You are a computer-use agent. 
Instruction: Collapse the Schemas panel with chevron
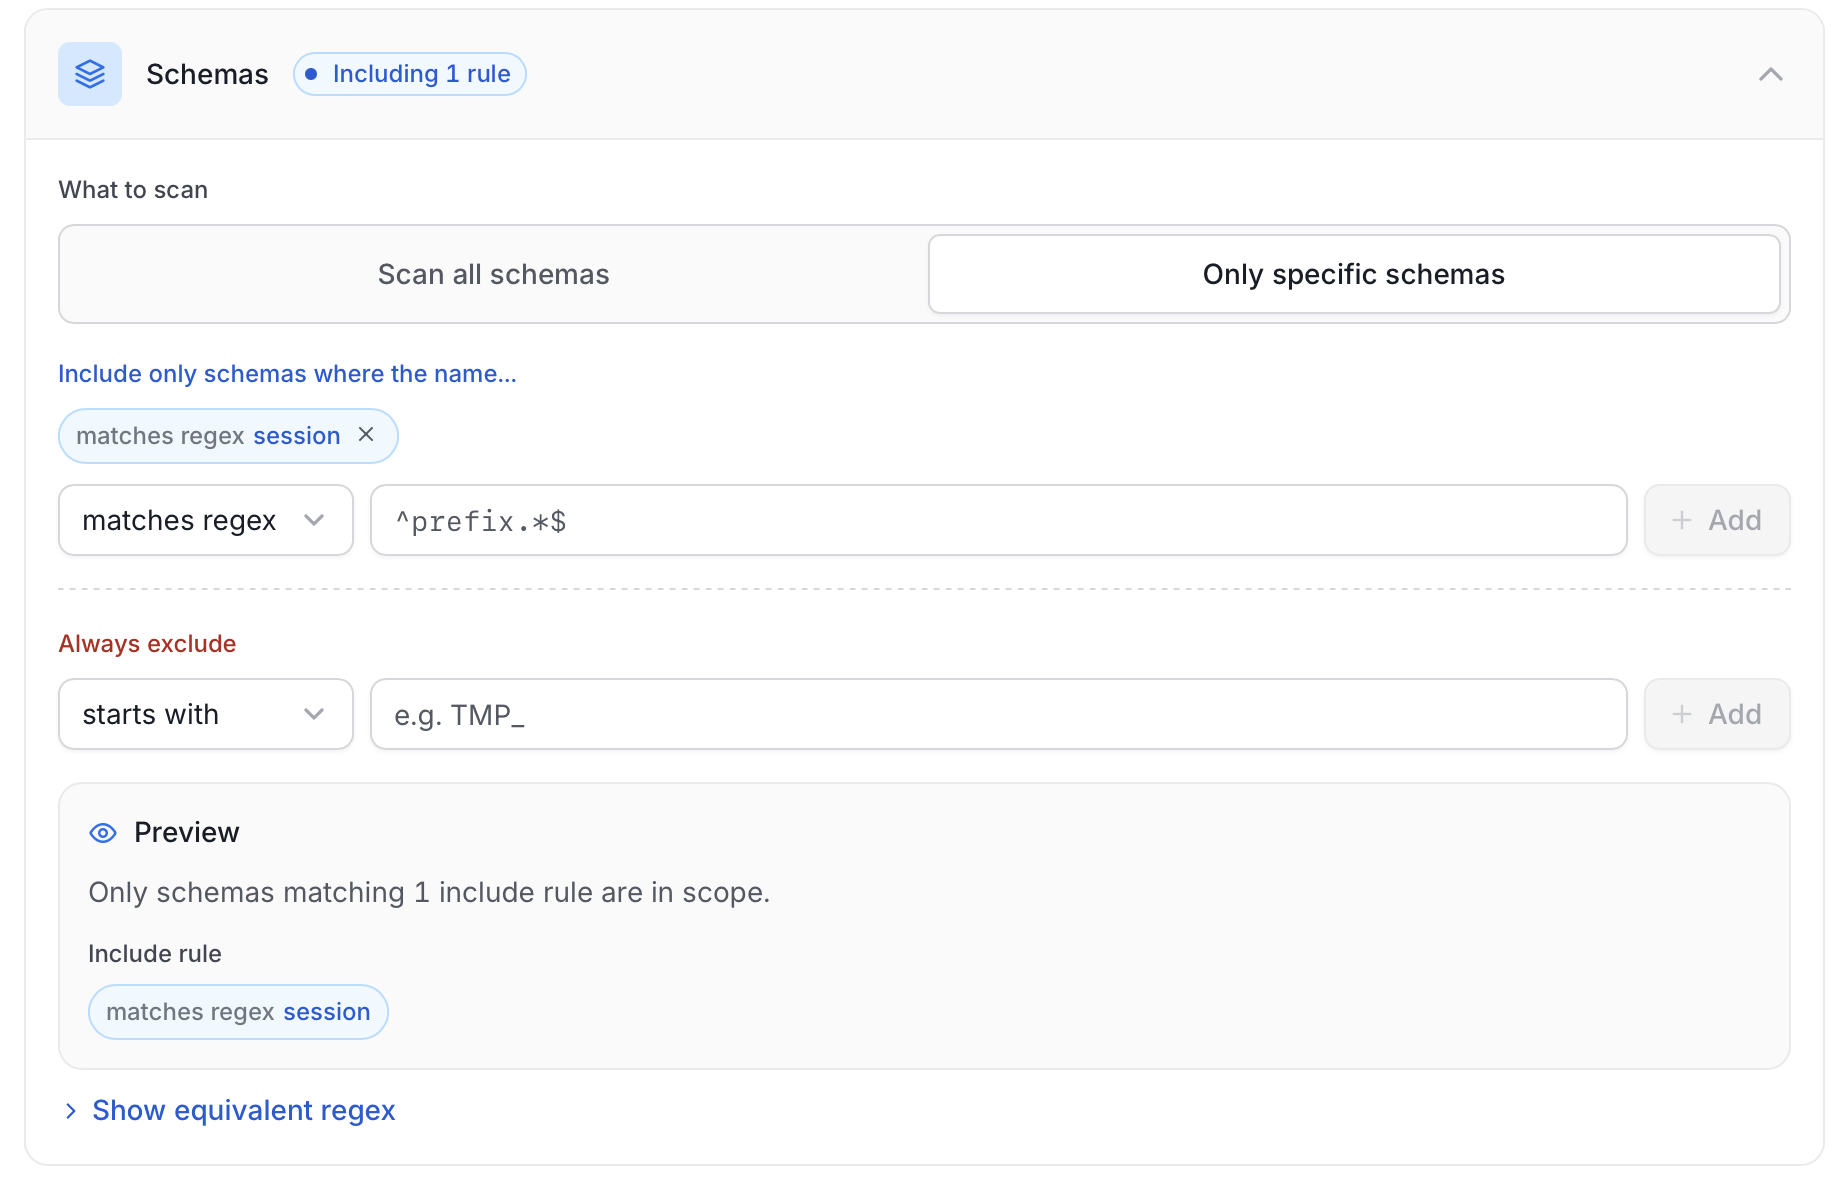[1770, 74]
